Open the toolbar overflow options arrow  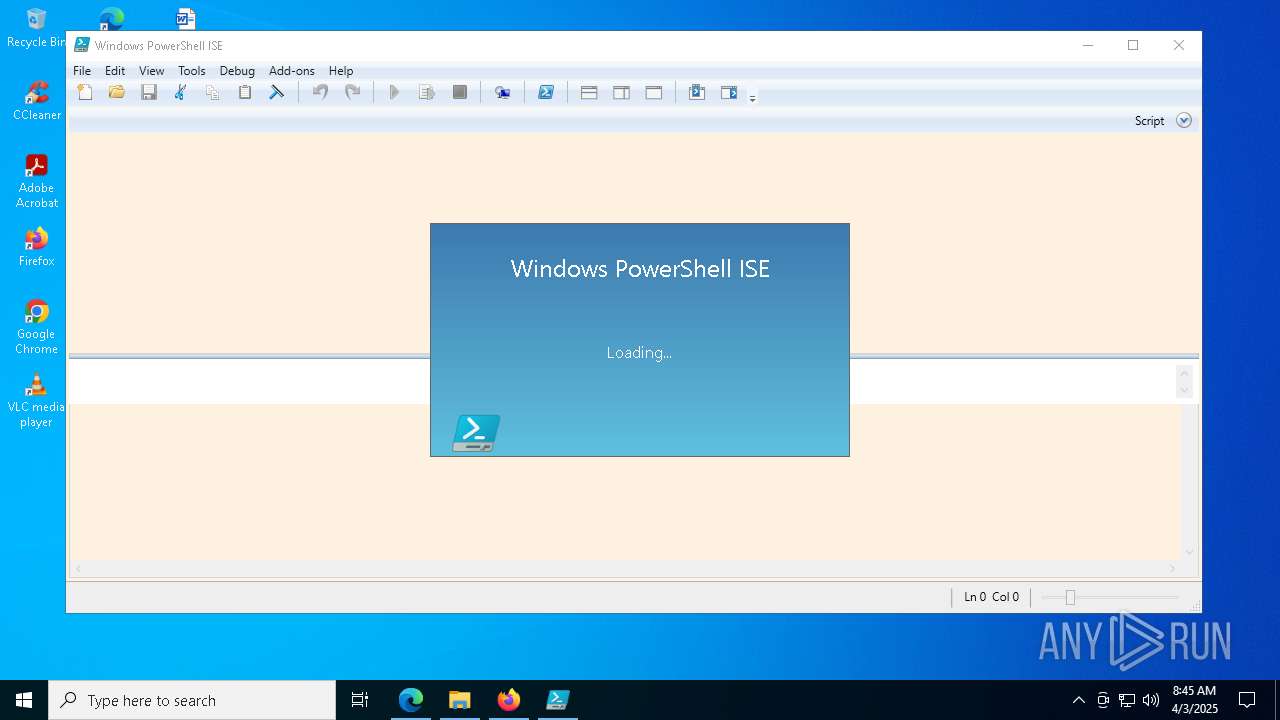pos(752,97)
